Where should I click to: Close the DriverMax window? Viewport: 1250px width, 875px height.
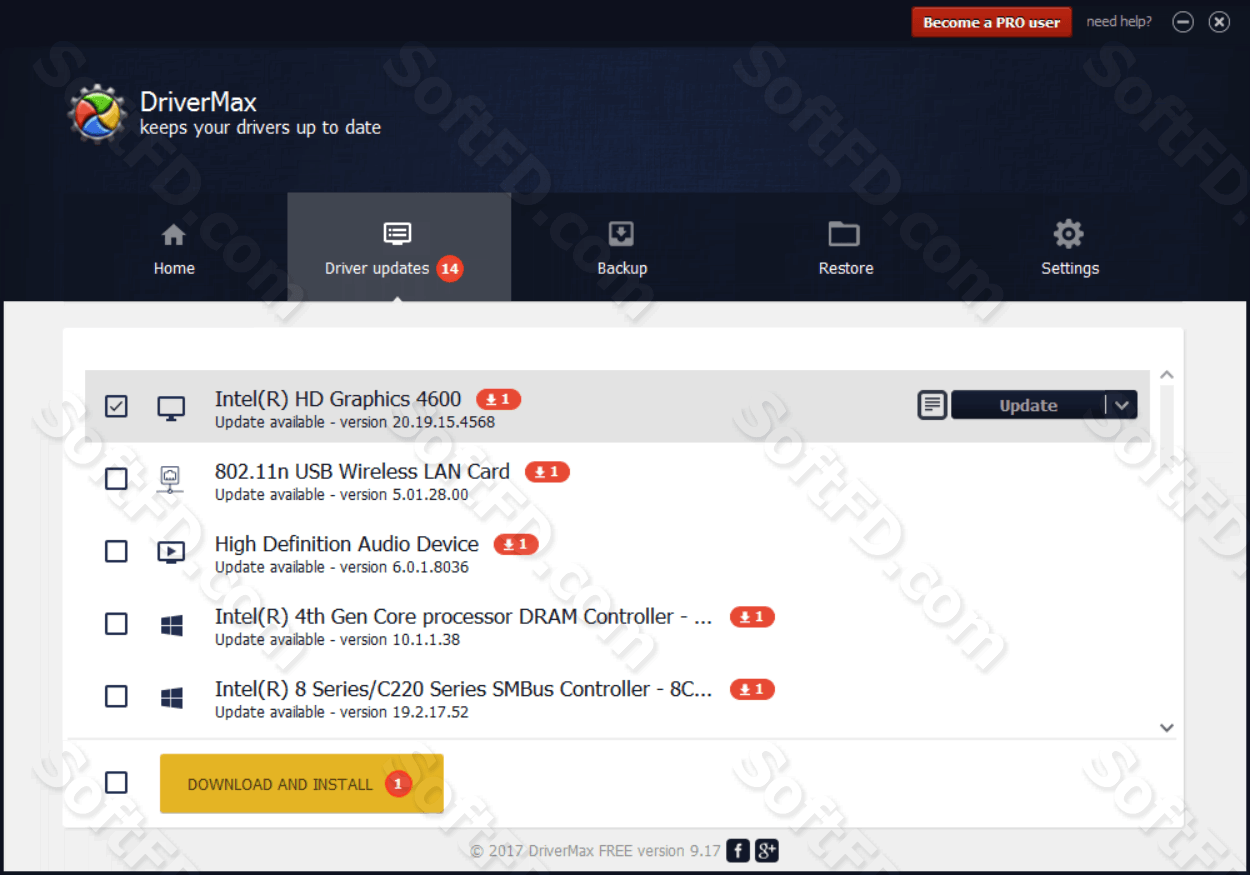coord(1219,22)
